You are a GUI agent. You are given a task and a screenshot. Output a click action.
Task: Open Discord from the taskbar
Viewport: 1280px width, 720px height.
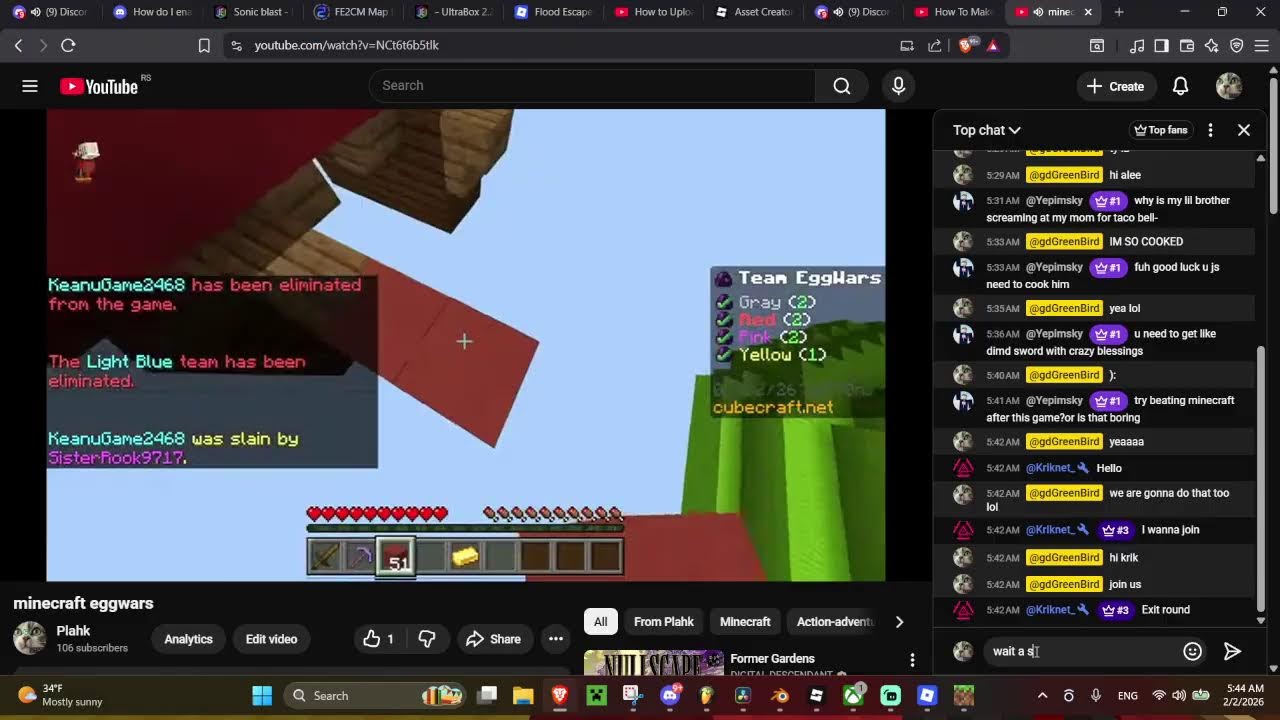click(x=671, y=696)
